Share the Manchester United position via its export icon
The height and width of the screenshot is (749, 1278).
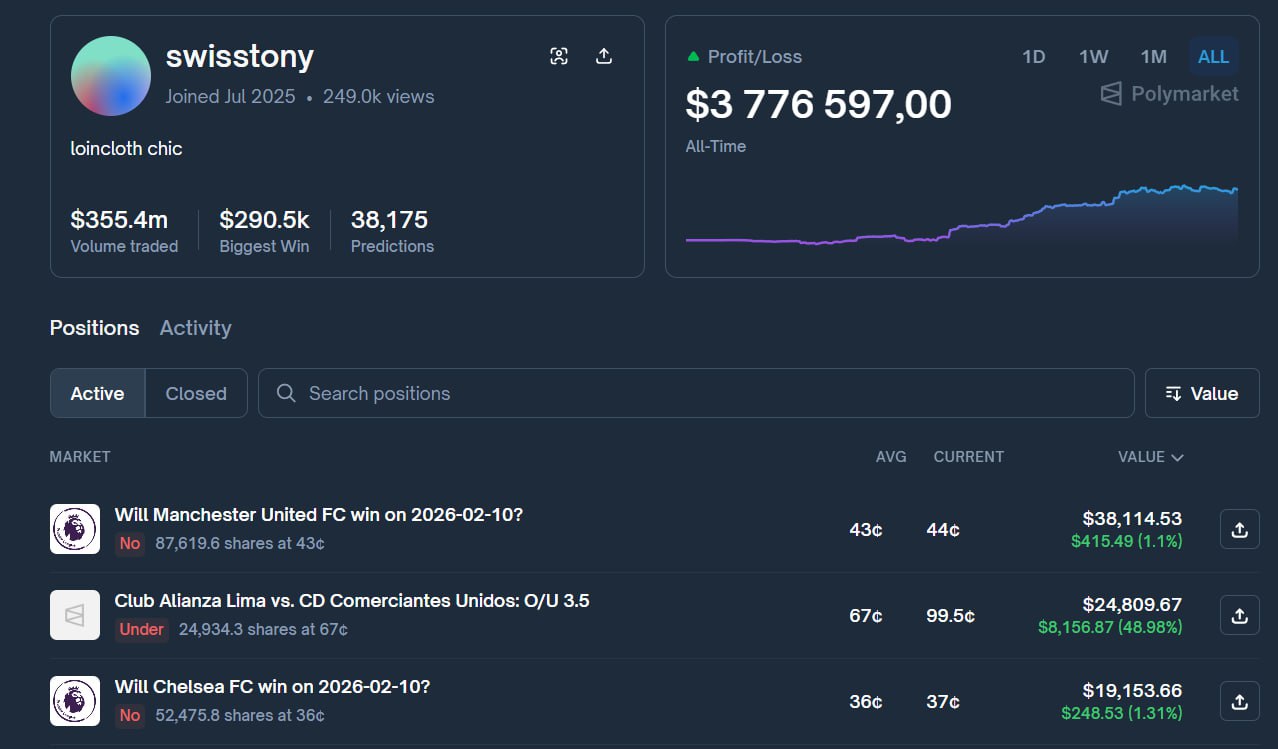(1239, 529)
